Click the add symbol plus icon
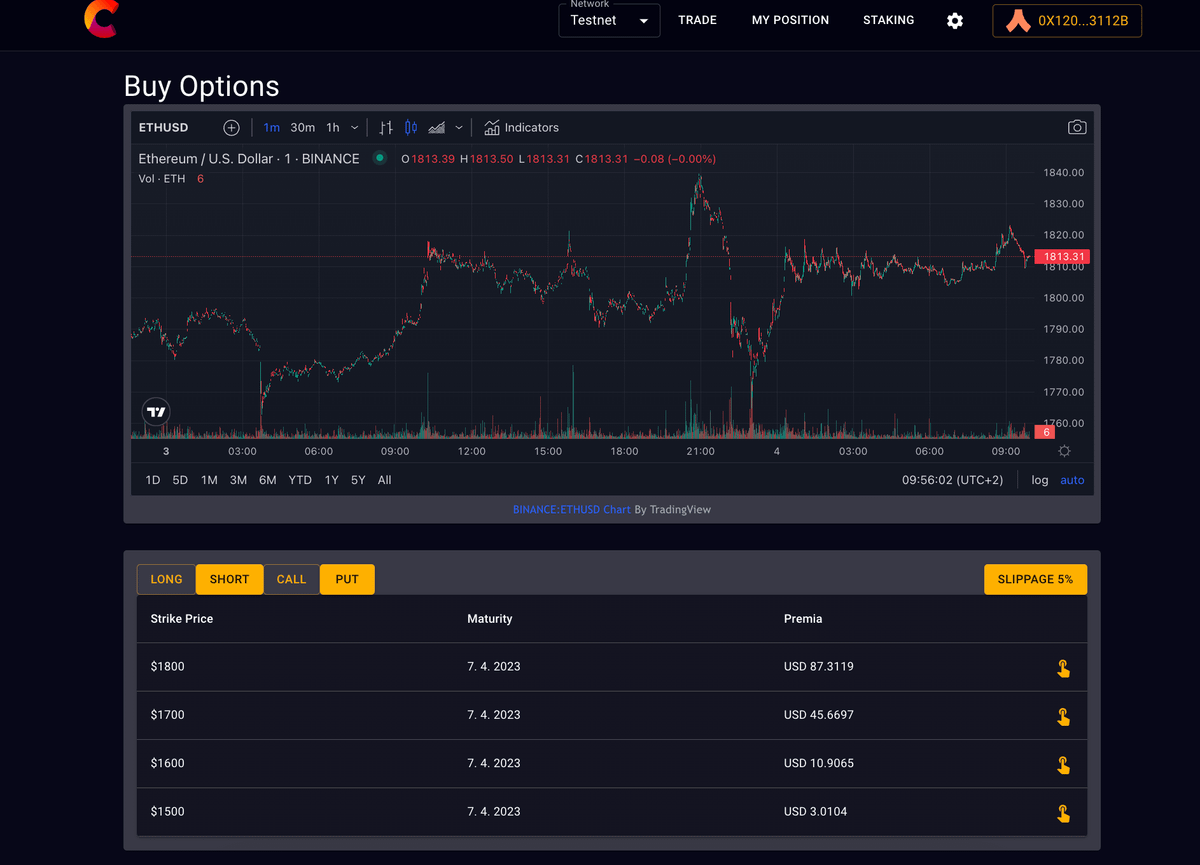 pos(231,128)
